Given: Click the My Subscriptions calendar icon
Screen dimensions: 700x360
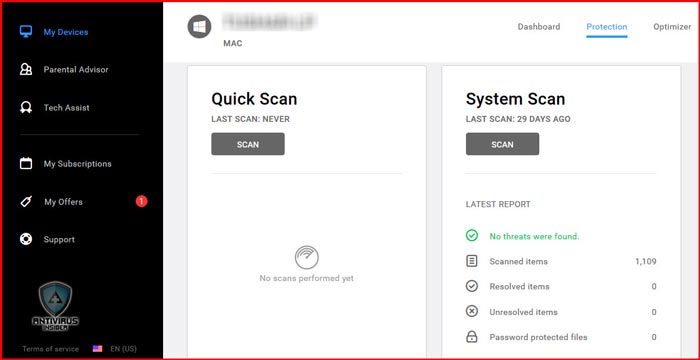Looking at the screenshot, I should pos(26,163).
